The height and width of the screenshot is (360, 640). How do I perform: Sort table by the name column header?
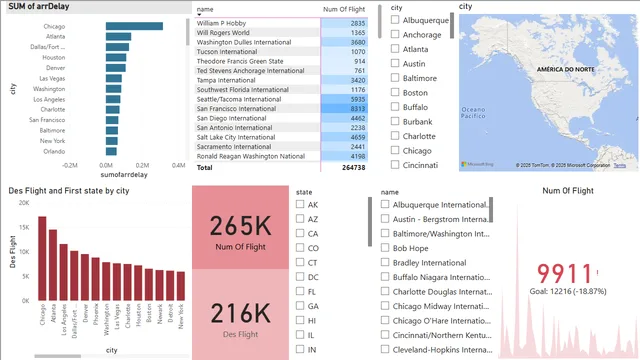[x=205, y=9]
